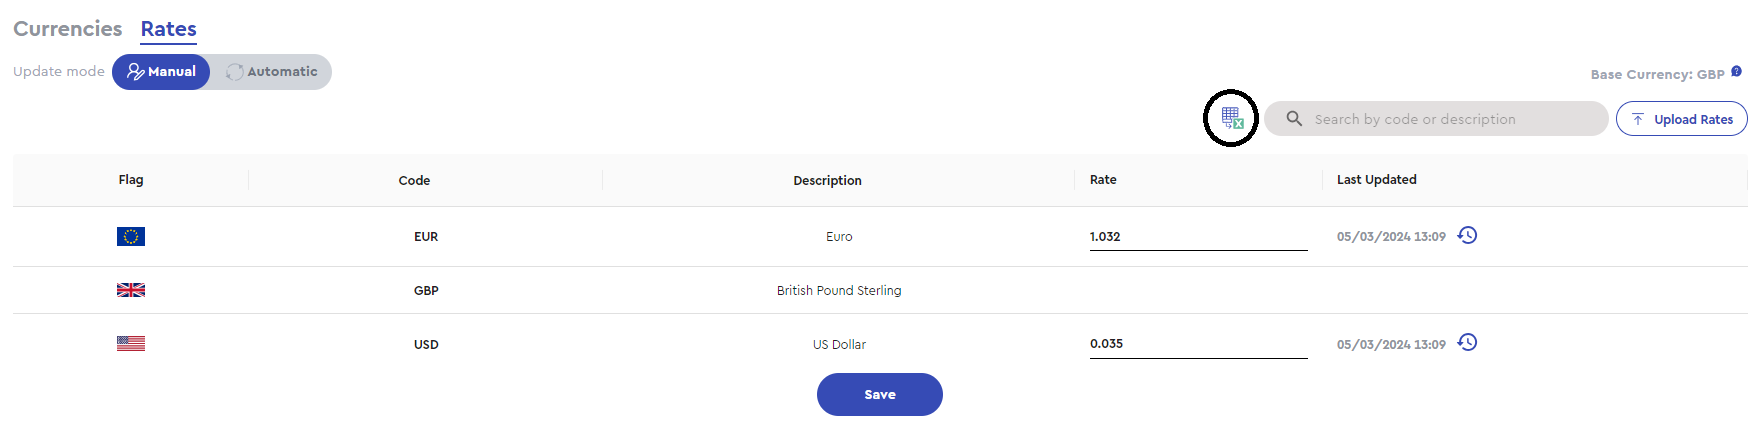Click the United States flag
The width and height of the screenshot is (1752, 446).
131,343
